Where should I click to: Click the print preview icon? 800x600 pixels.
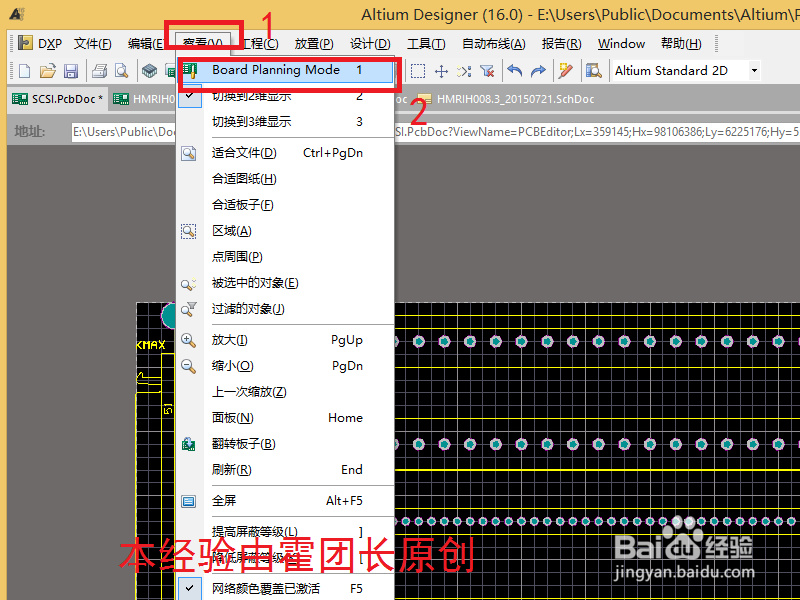click(x=121, y=71)
